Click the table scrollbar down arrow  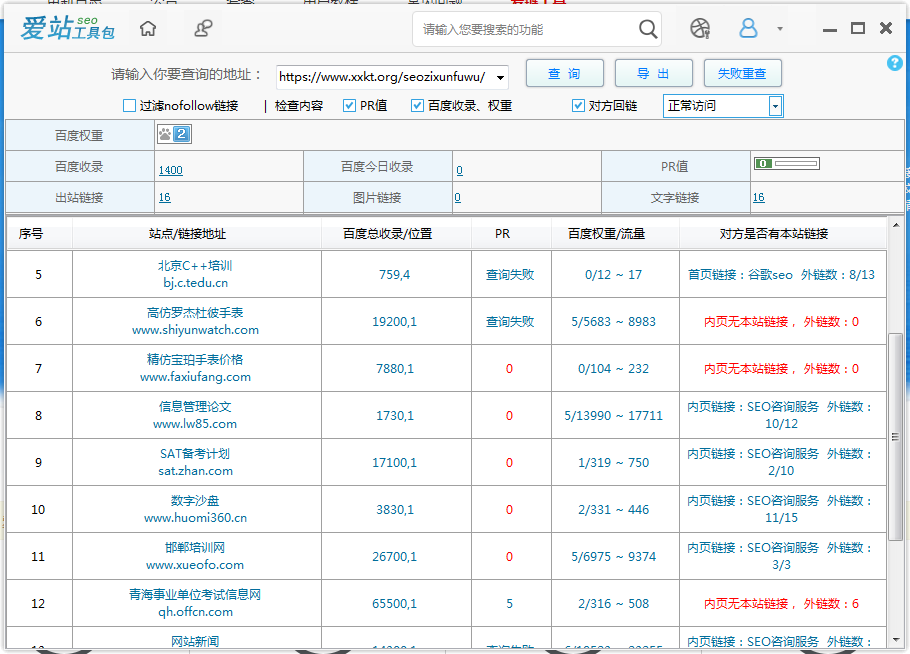(x=895, y=639)
